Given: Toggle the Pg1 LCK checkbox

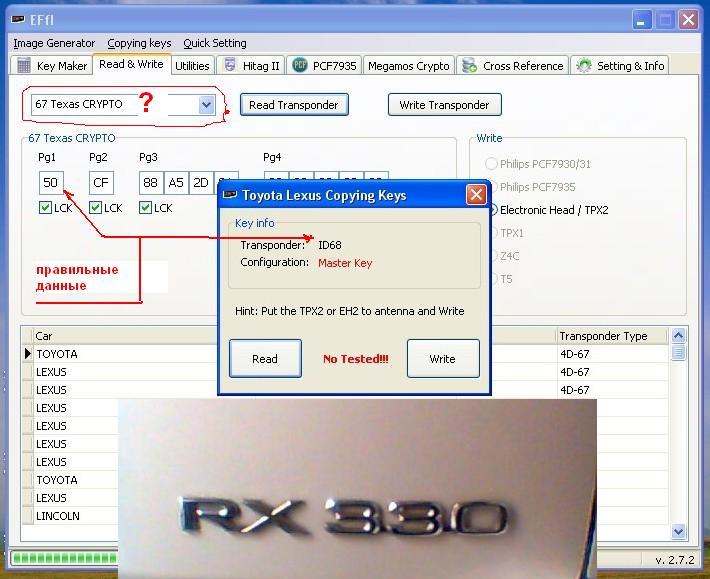Looking at the screenshot, I should [x=45, y=208].
